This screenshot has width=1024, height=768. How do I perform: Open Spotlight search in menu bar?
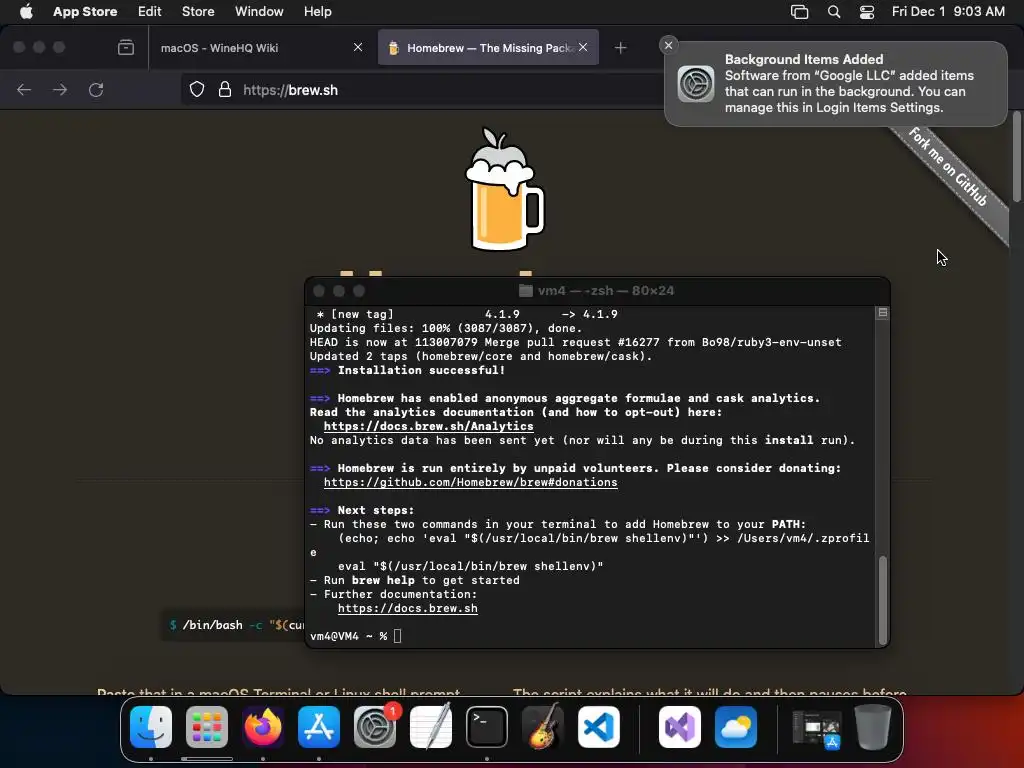point(834,11)
